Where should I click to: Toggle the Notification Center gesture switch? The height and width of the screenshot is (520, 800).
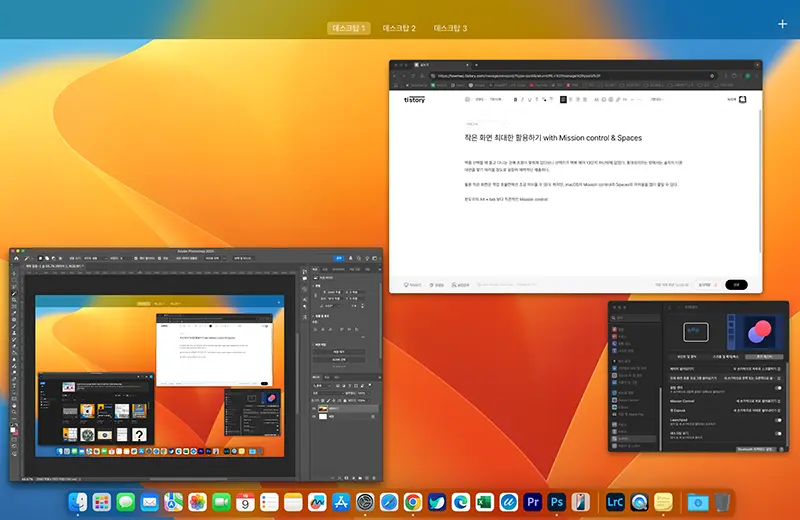(x=778, y=388)
